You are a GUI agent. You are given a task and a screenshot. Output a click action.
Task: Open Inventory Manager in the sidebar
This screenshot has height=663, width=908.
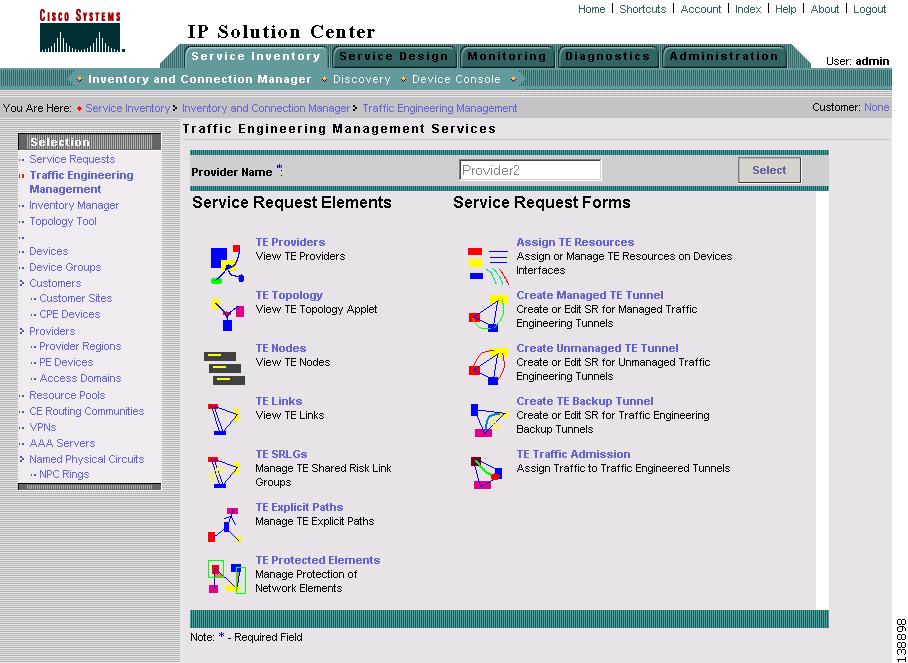pos(74,205)
